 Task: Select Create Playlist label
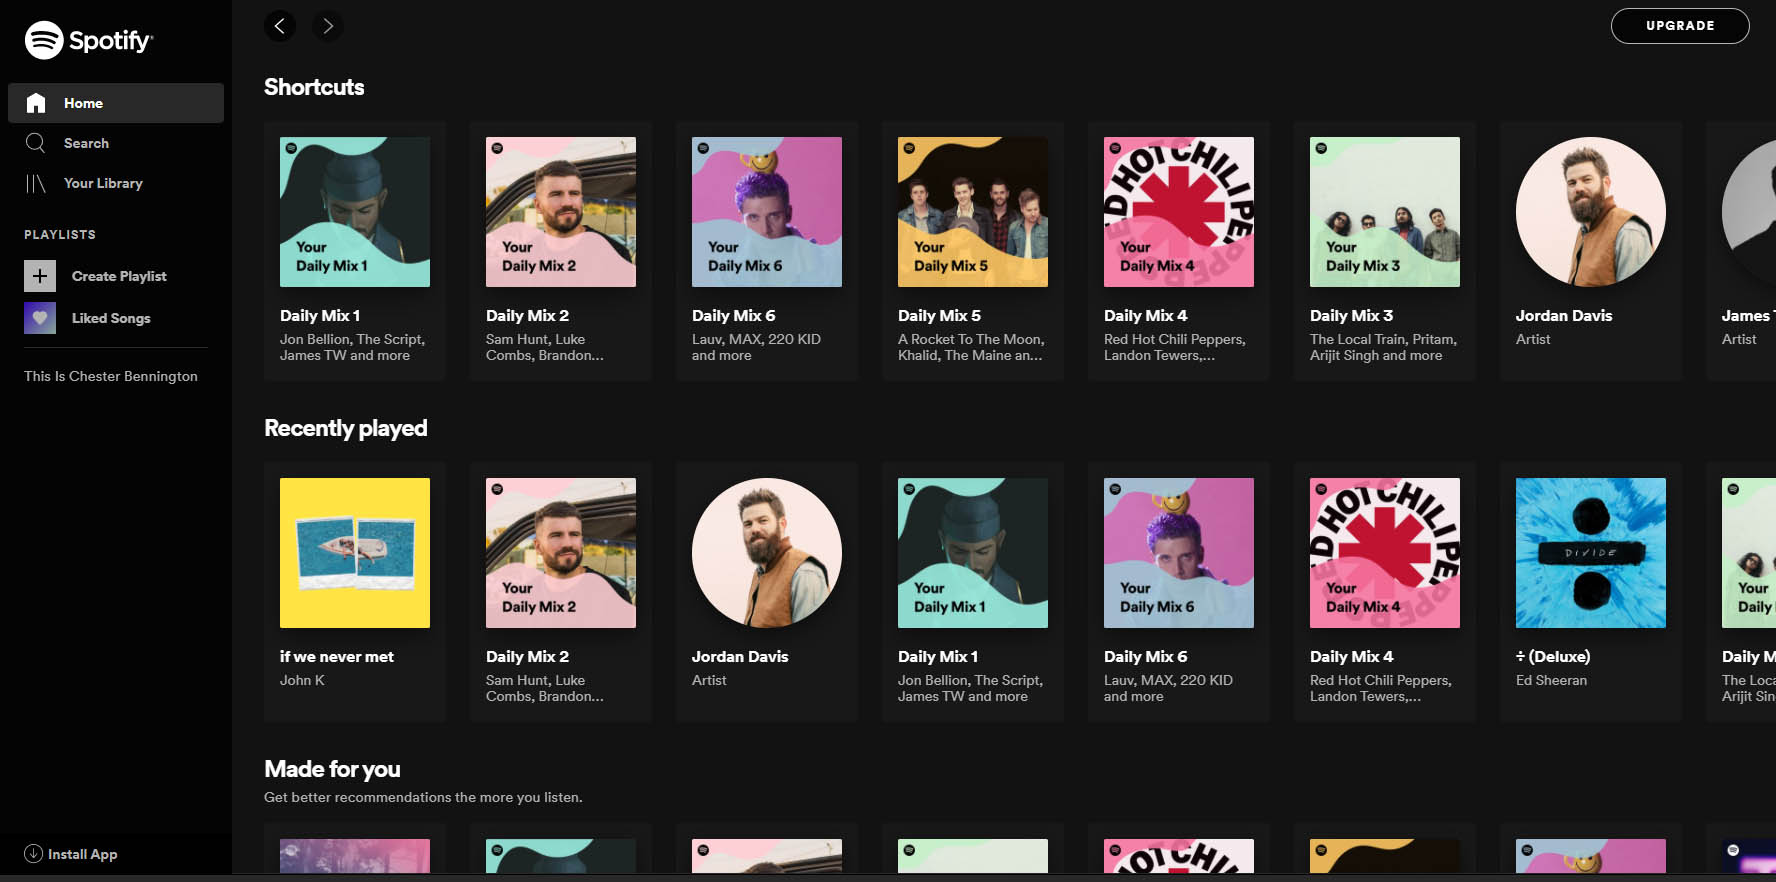click(x=119, y=276)
